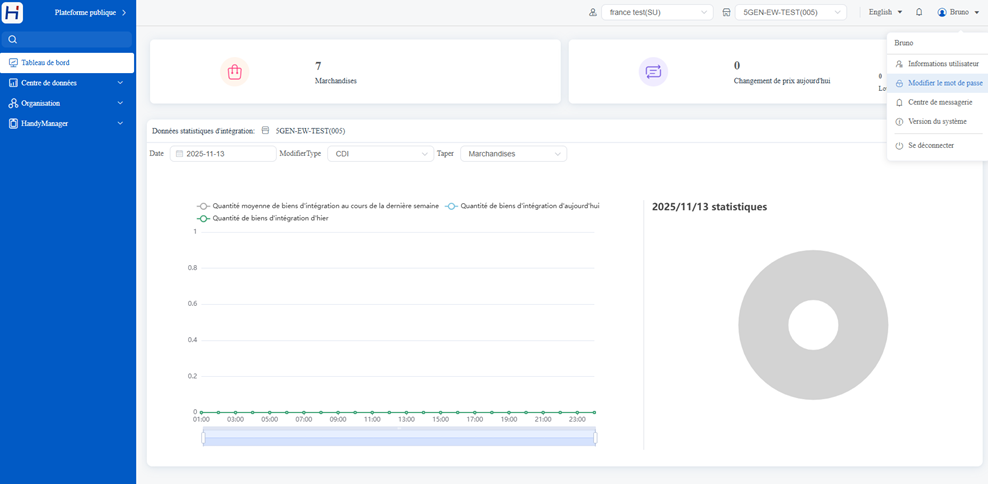Expand the Centre de données menu chevron
The height and width of the screenshot is (484, 988).
[x=120, y=83]
